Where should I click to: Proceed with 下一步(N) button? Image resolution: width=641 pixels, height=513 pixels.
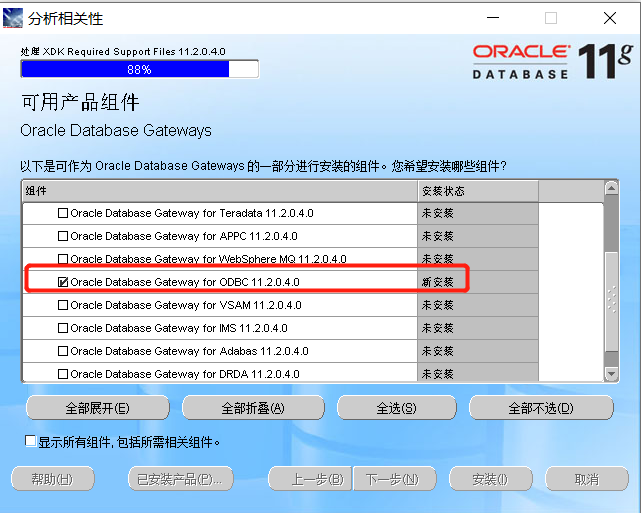(394, 479)
